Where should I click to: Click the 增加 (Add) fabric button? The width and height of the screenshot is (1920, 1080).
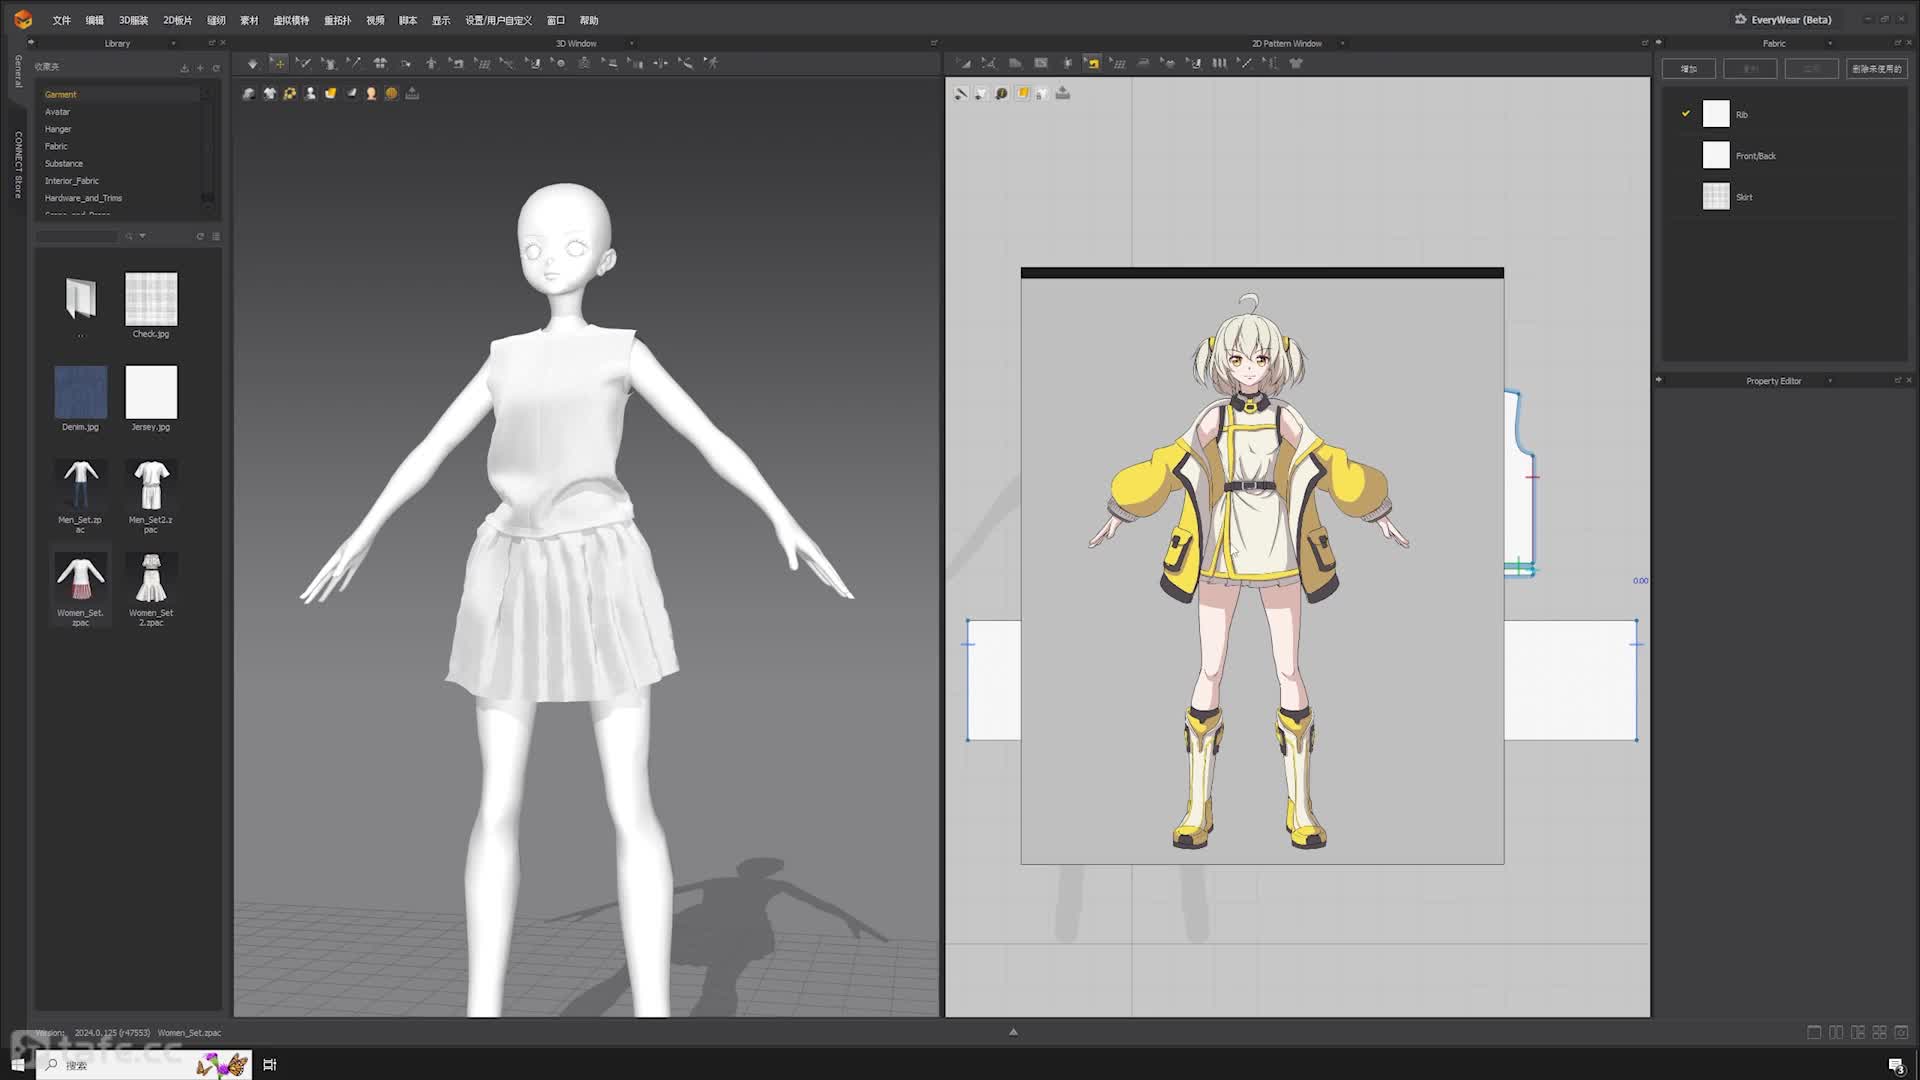tap(1689, 69)
